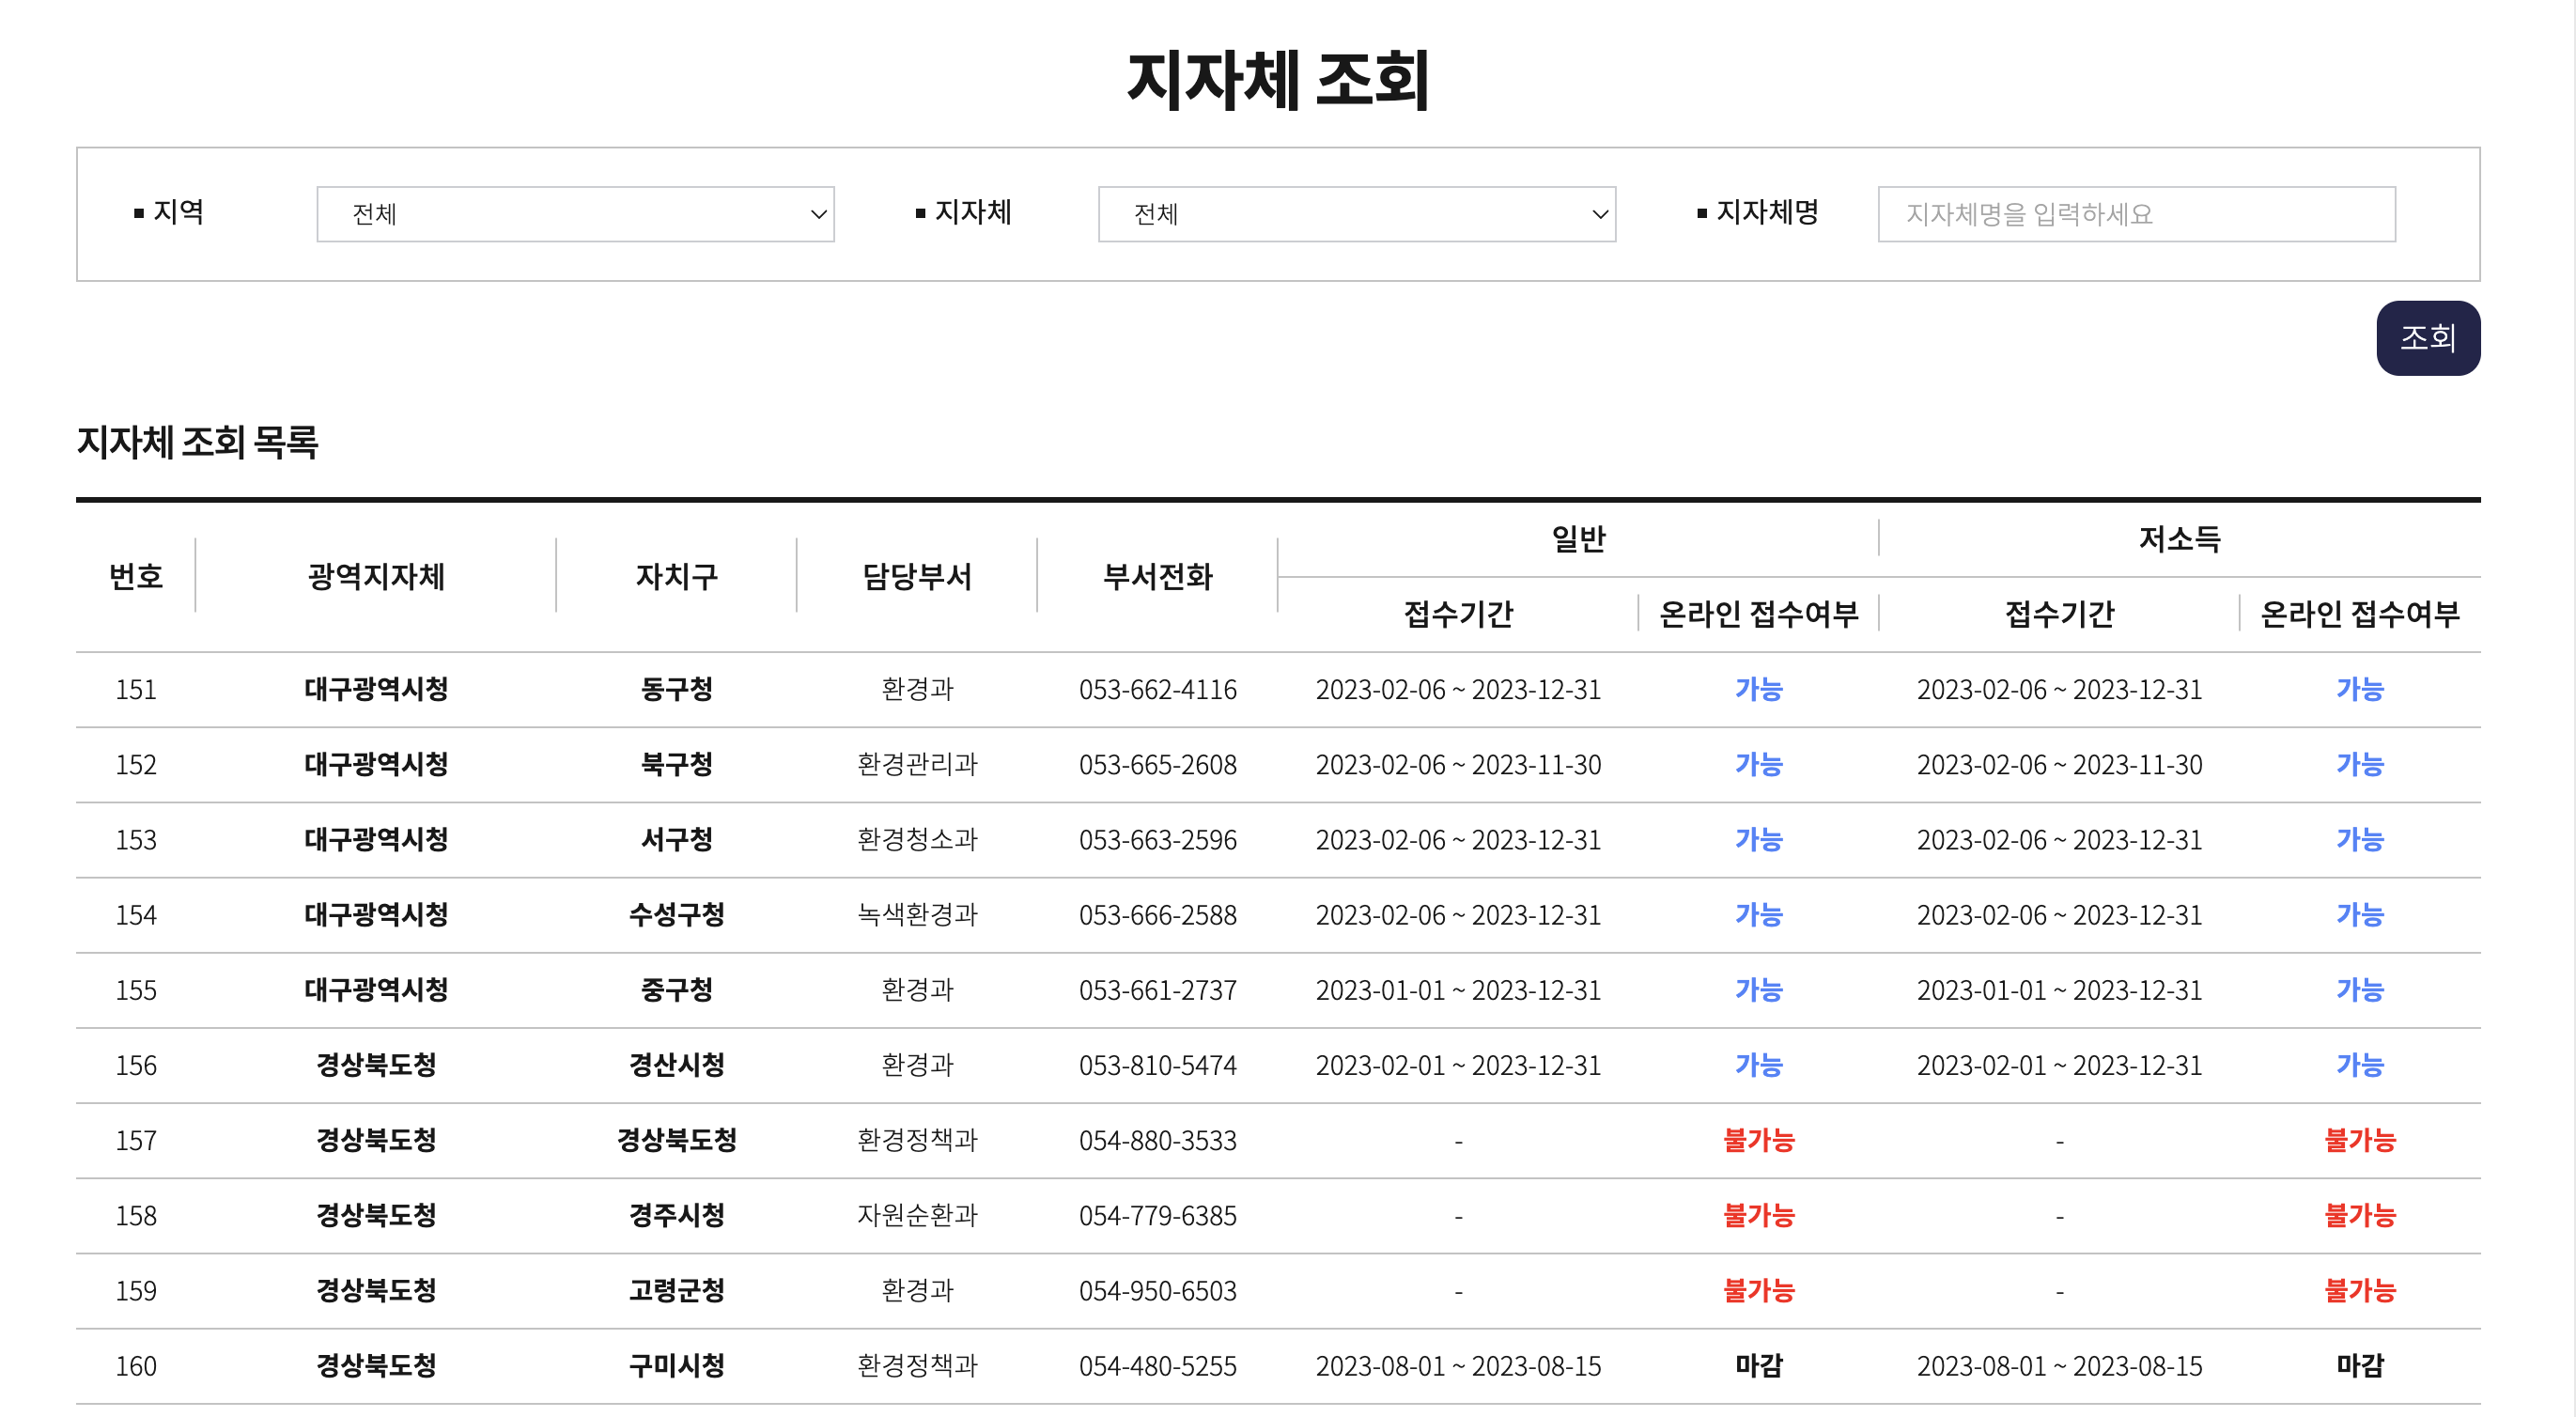This screenshot has width=2576, height=1417.
Task: Click 가능 in 일반 column for 서구청
Action: tap(1758, 839)
